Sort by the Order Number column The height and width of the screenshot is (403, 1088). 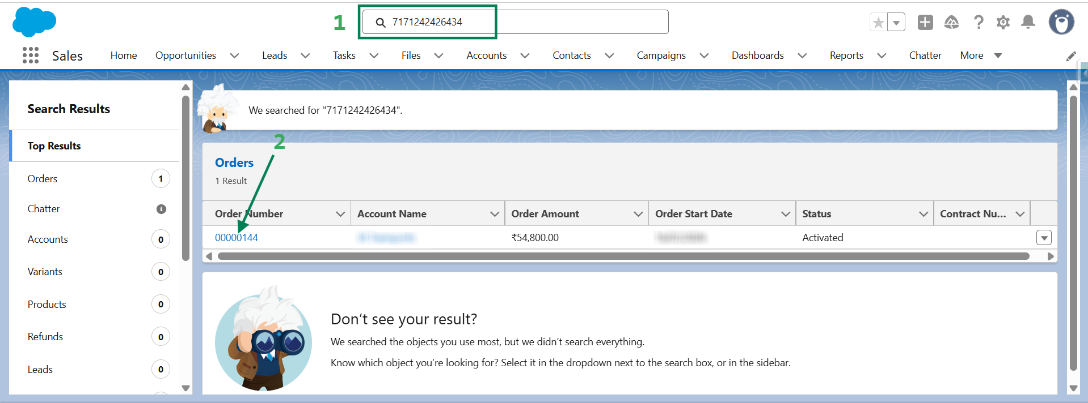coord(249,214)
